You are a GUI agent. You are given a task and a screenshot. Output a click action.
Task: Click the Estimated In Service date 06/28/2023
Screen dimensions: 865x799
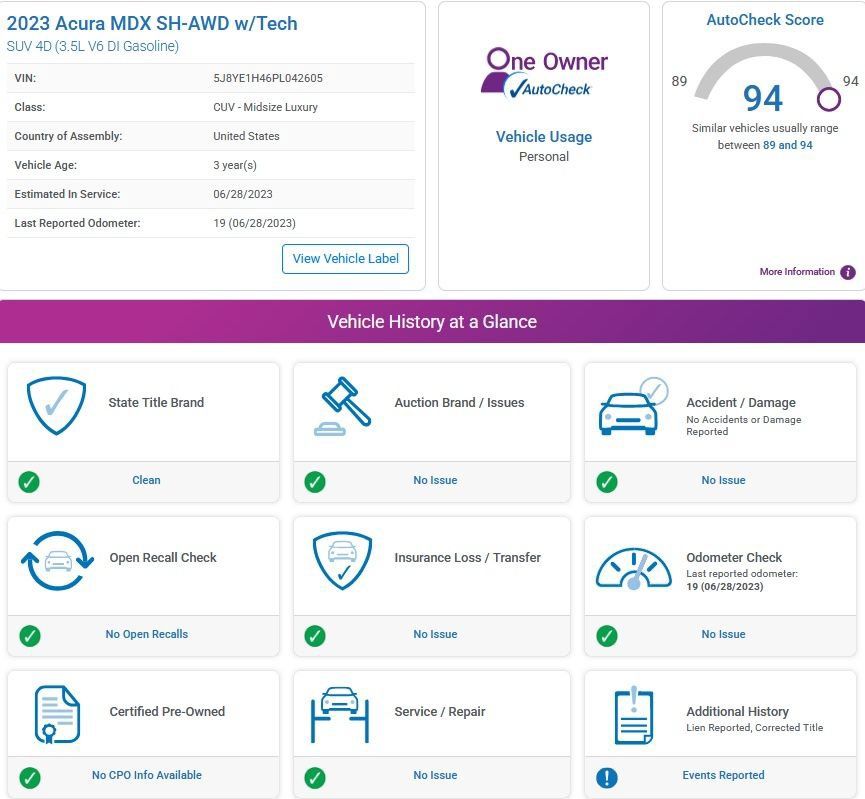pyautogui.click(x=243, y=194)
